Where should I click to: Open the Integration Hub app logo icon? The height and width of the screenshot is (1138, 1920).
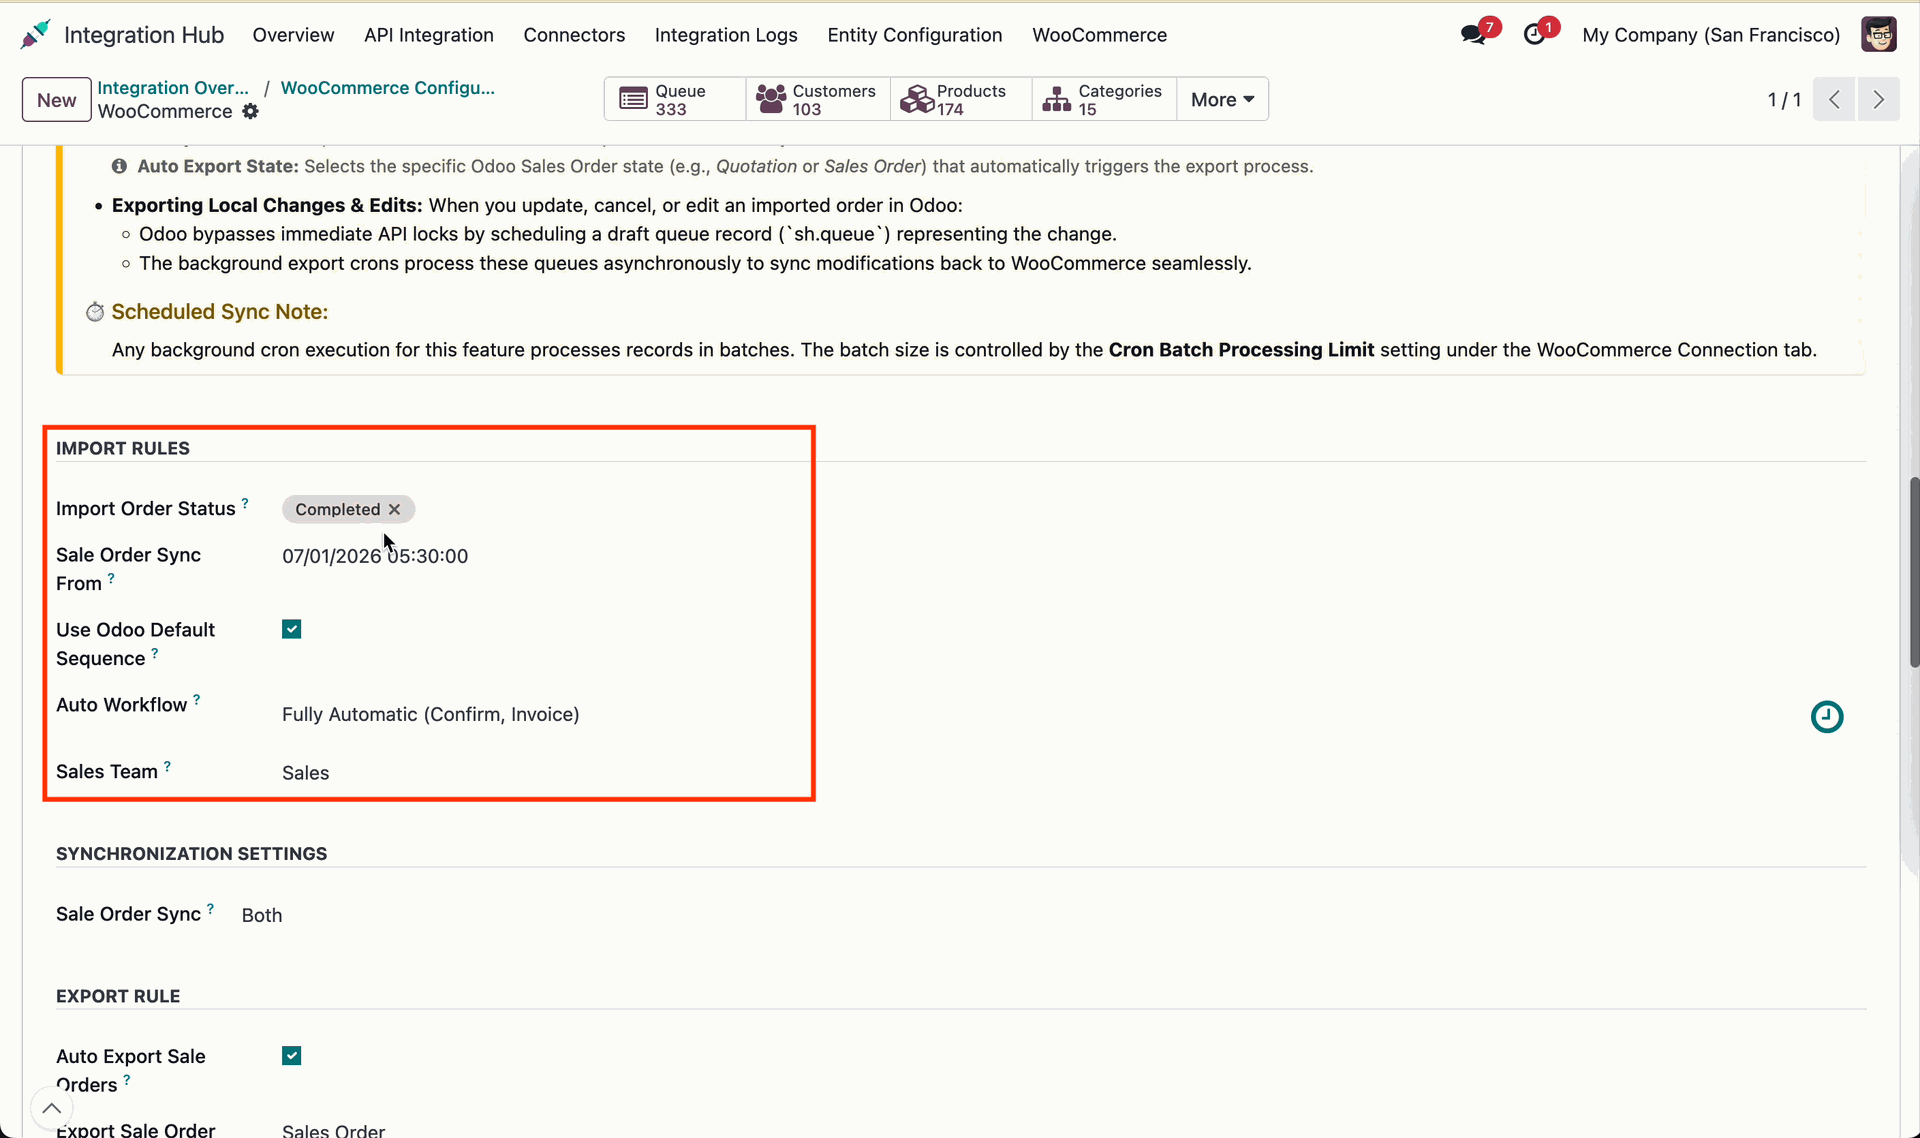(35, 34)
